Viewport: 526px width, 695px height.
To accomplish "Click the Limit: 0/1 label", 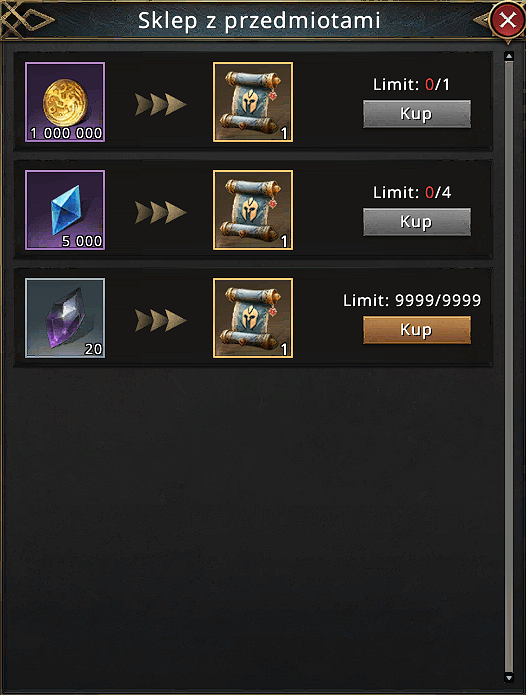I will pos(412,84).
